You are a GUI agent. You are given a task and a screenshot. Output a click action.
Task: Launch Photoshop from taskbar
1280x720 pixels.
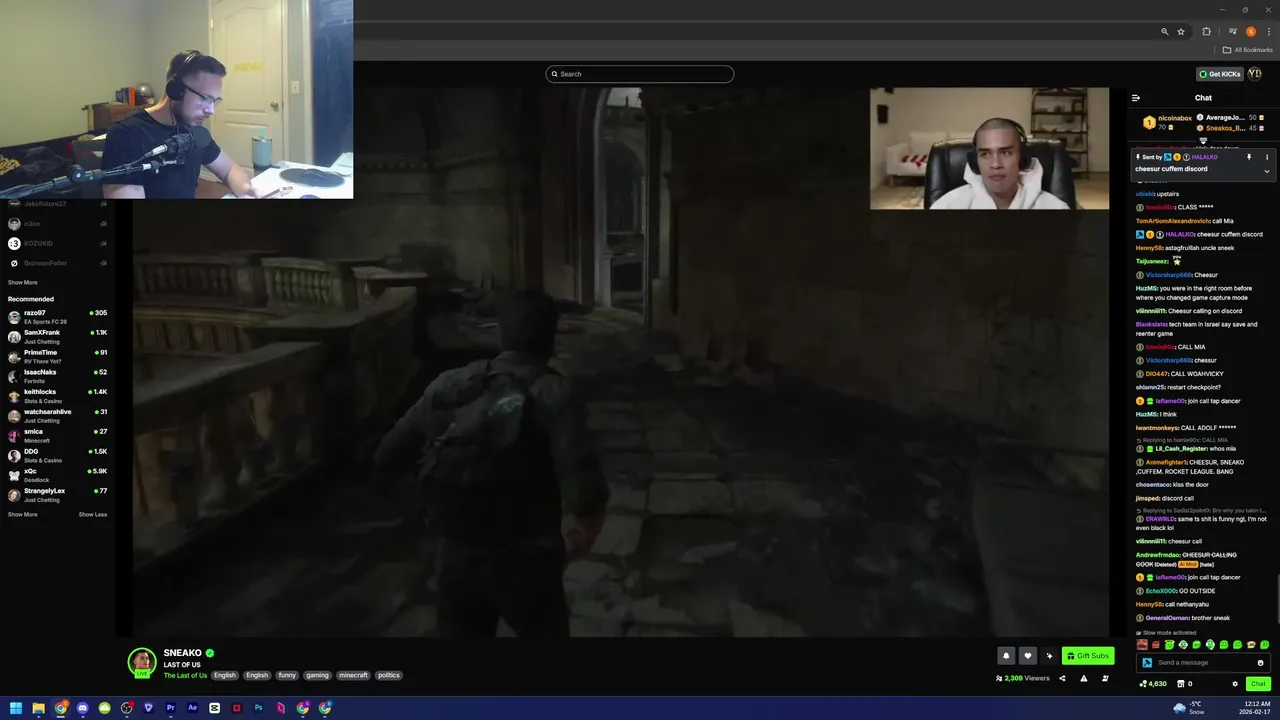258,708
